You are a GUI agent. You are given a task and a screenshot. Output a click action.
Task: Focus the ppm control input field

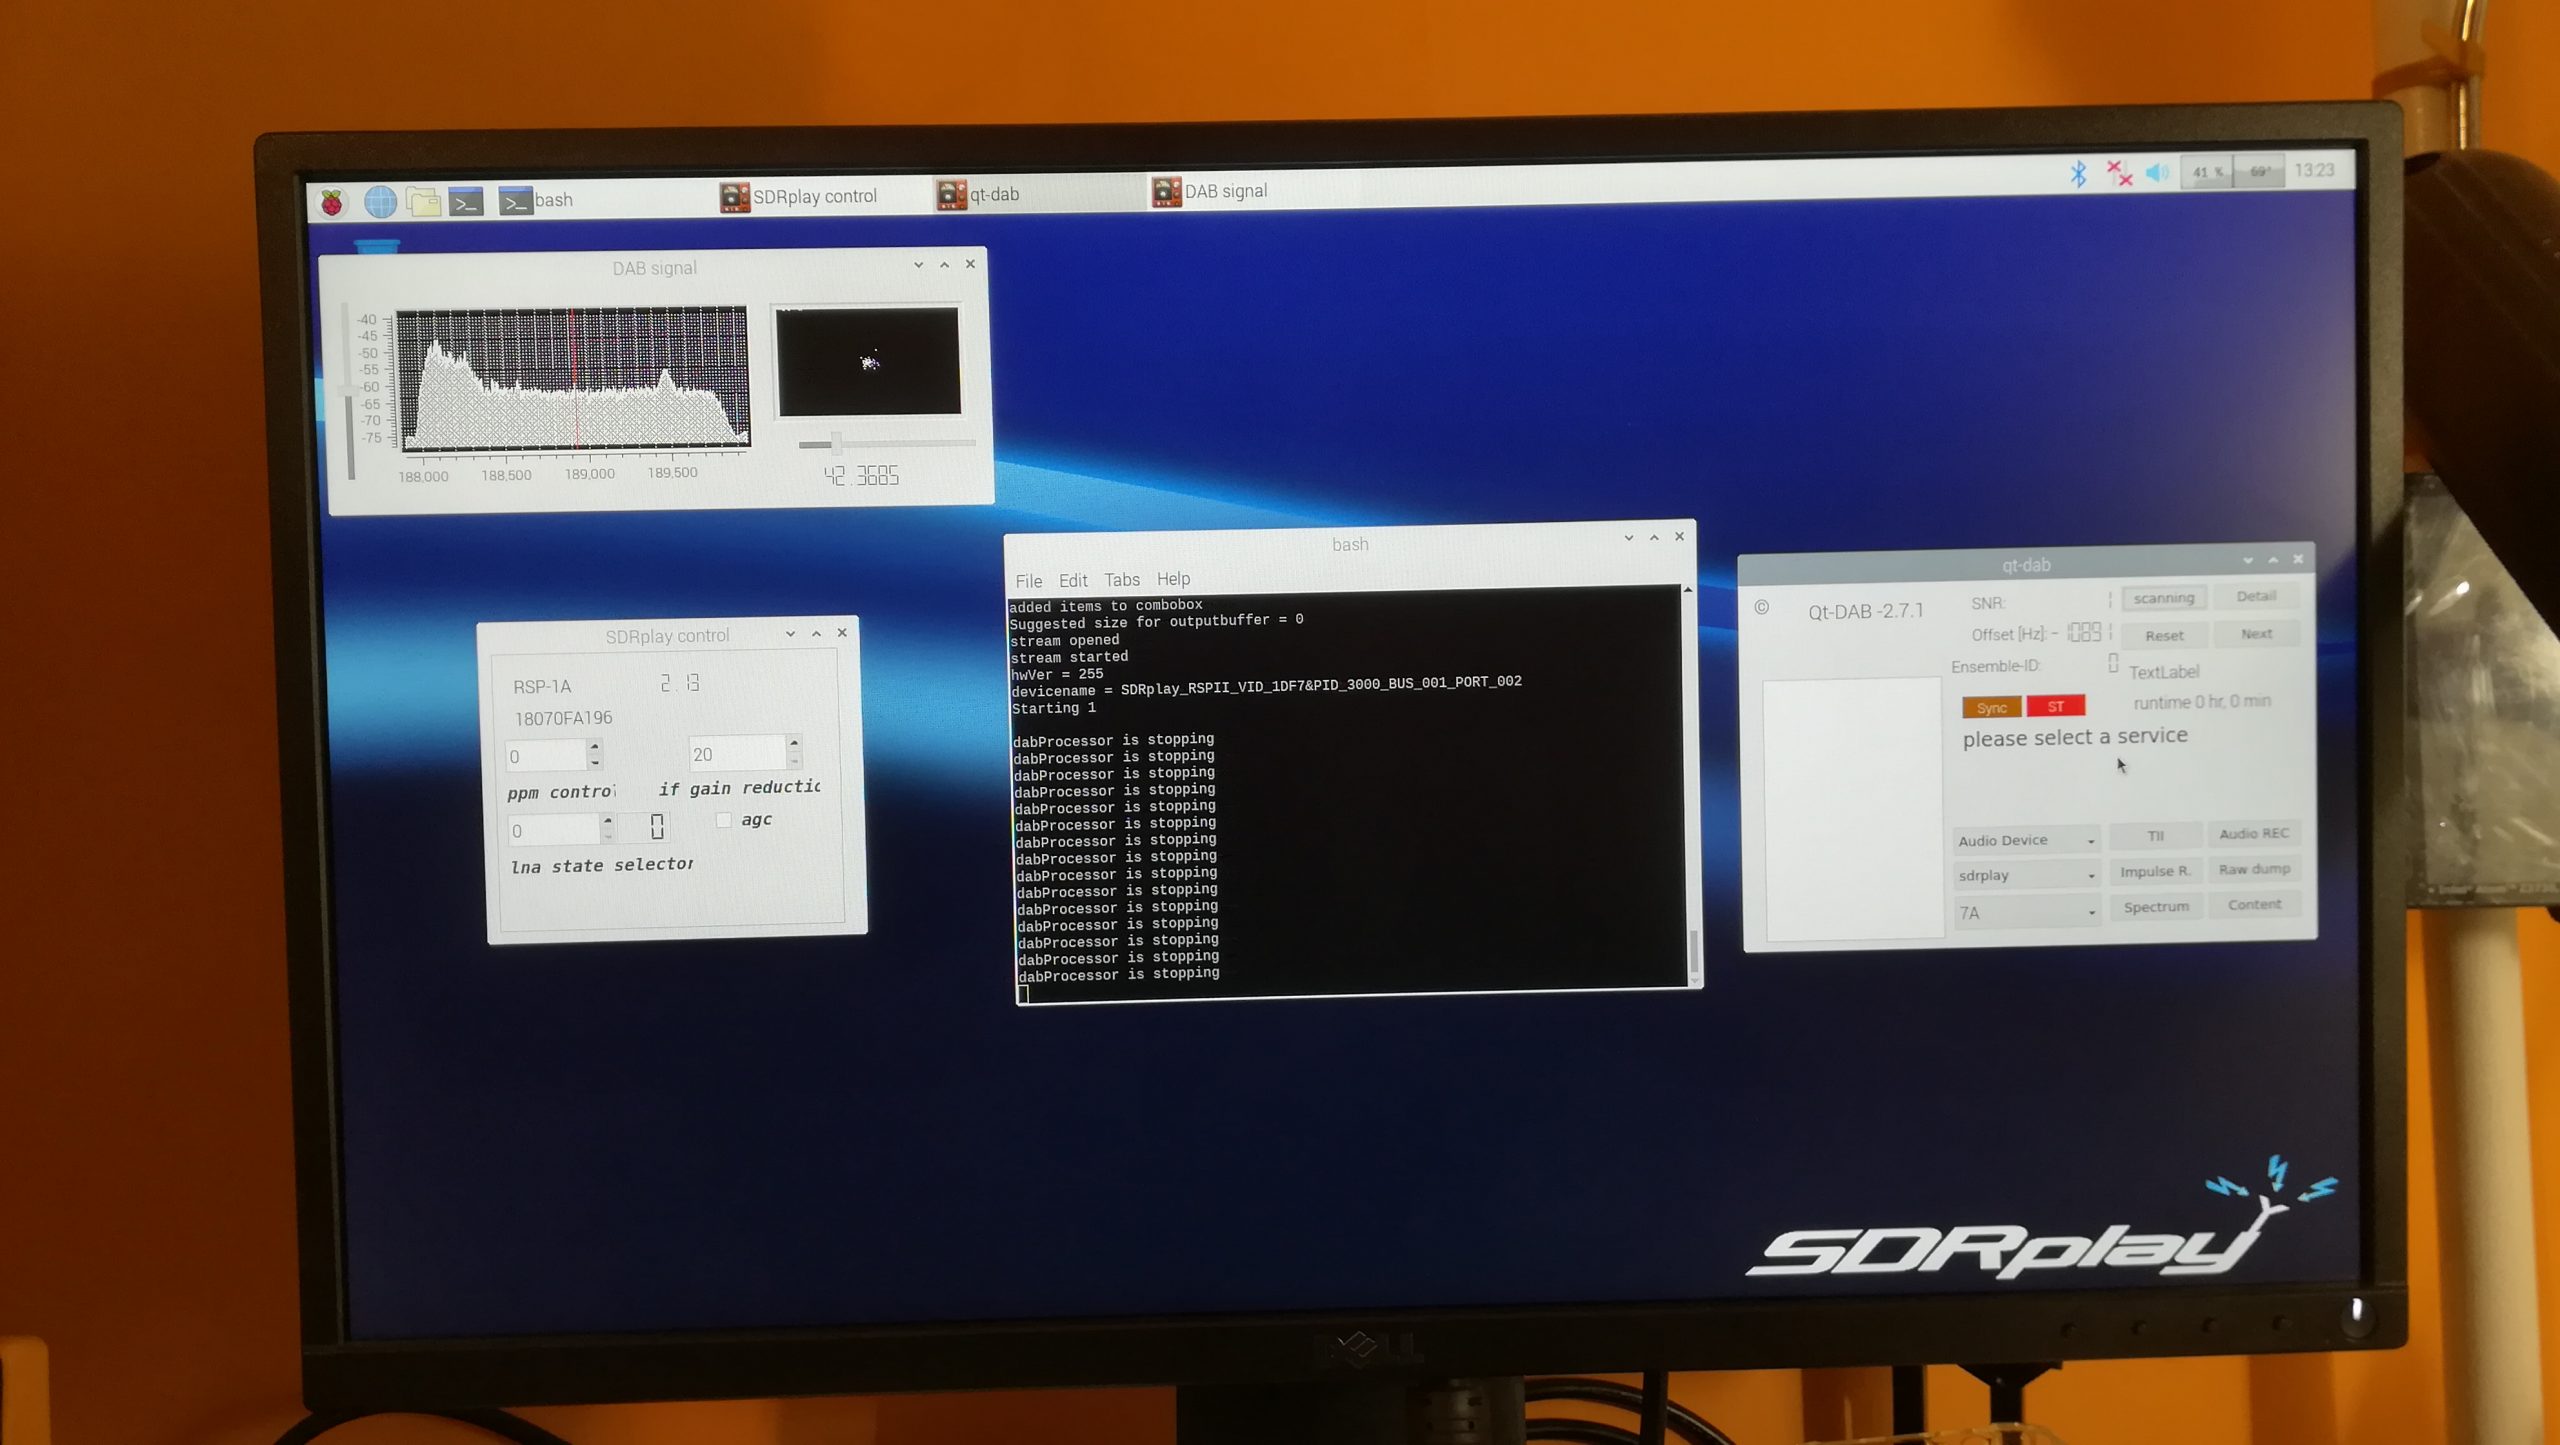coord(546,755)
